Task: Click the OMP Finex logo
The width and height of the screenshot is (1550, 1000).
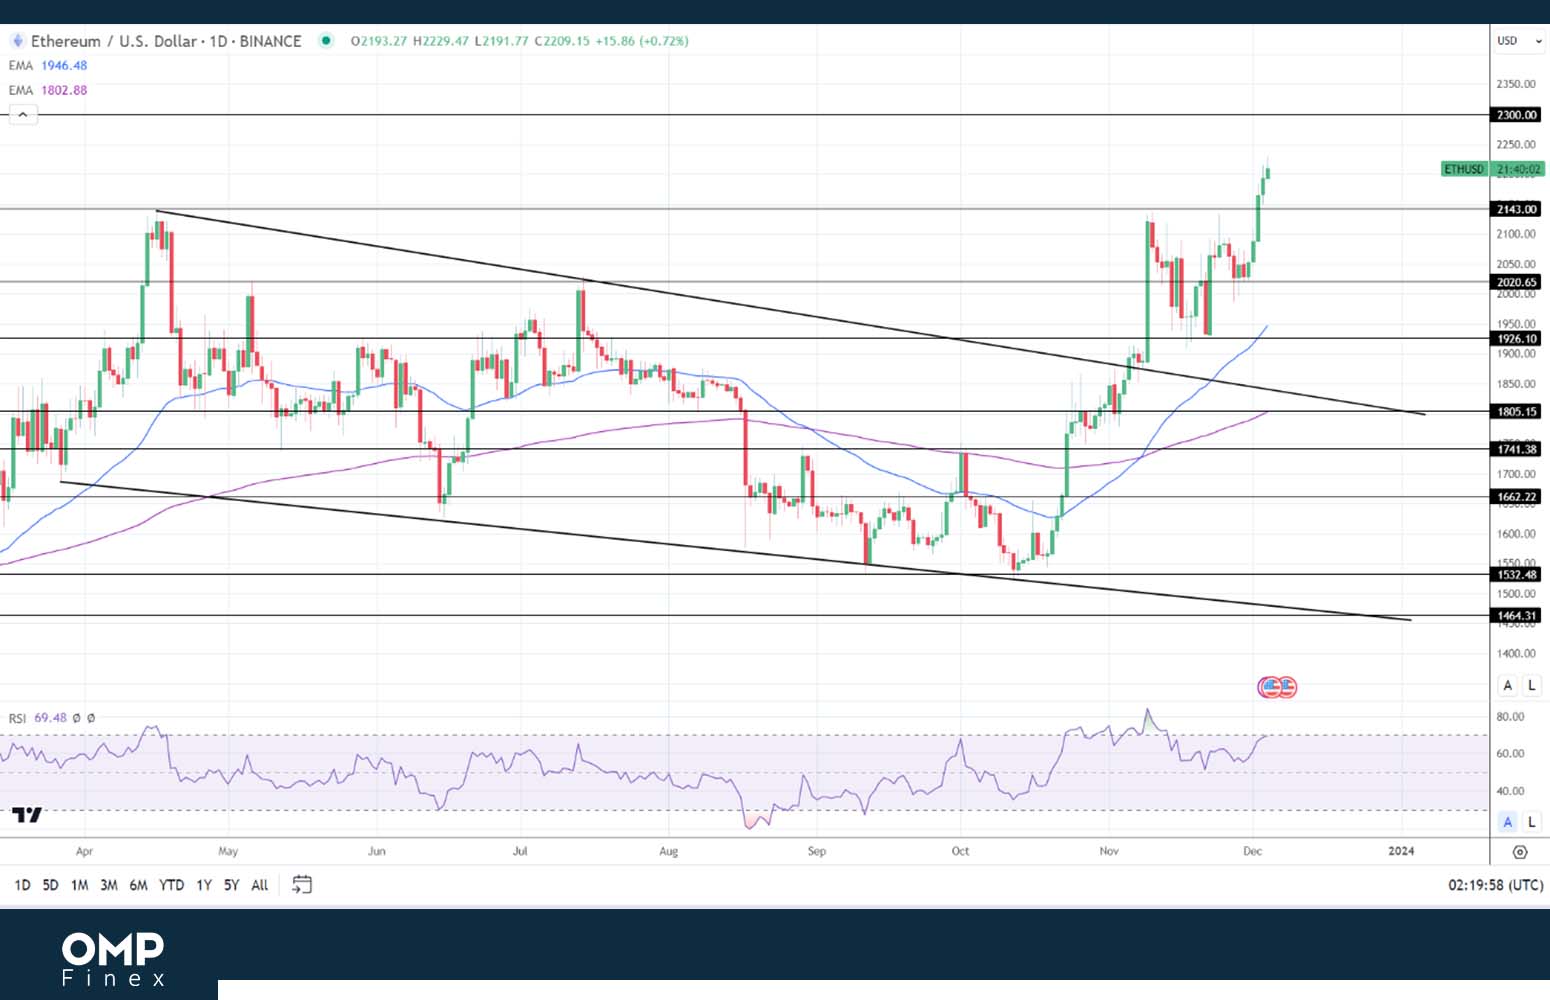Action: [113, 959]
